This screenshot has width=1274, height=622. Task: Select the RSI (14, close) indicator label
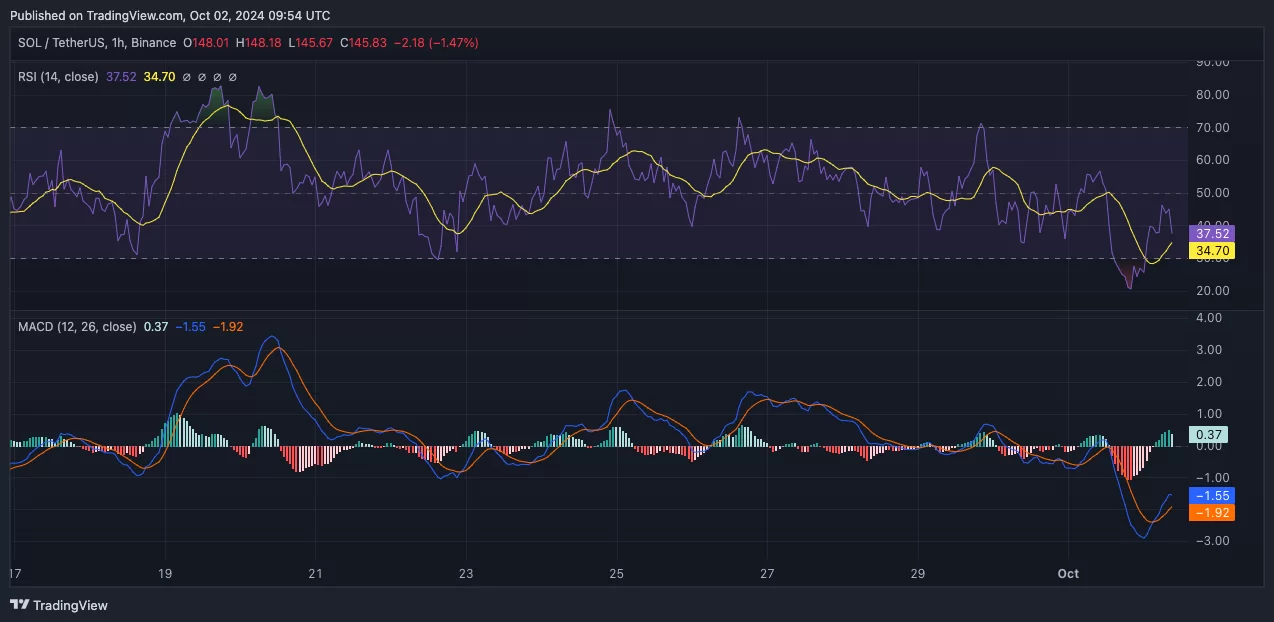pyautogui.click(x=58, y=76)
